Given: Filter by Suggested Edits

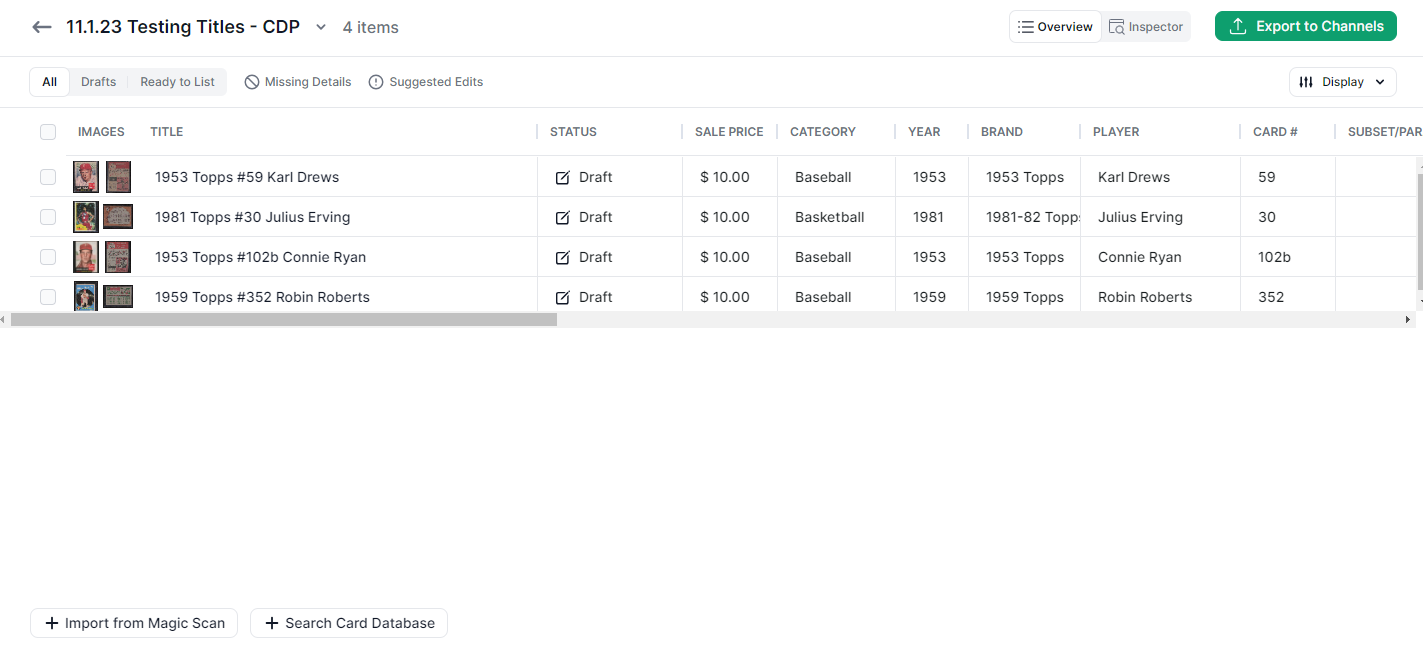Looking at the screenshot, I should (426, 82).
